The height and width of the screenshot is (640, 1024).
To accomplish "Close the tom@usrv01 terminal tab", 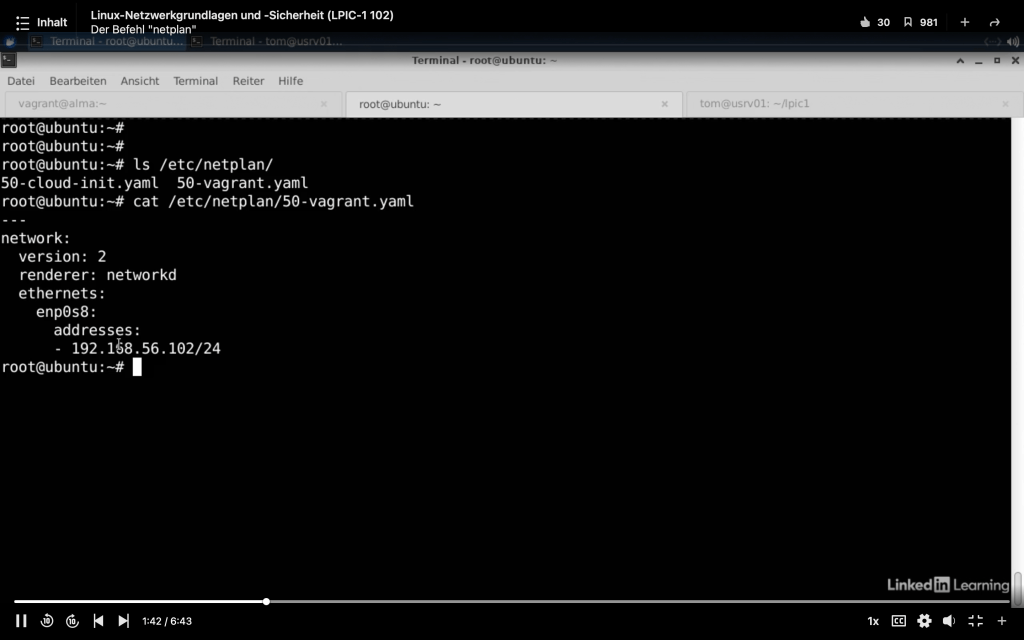I will tap(1005, 104).
